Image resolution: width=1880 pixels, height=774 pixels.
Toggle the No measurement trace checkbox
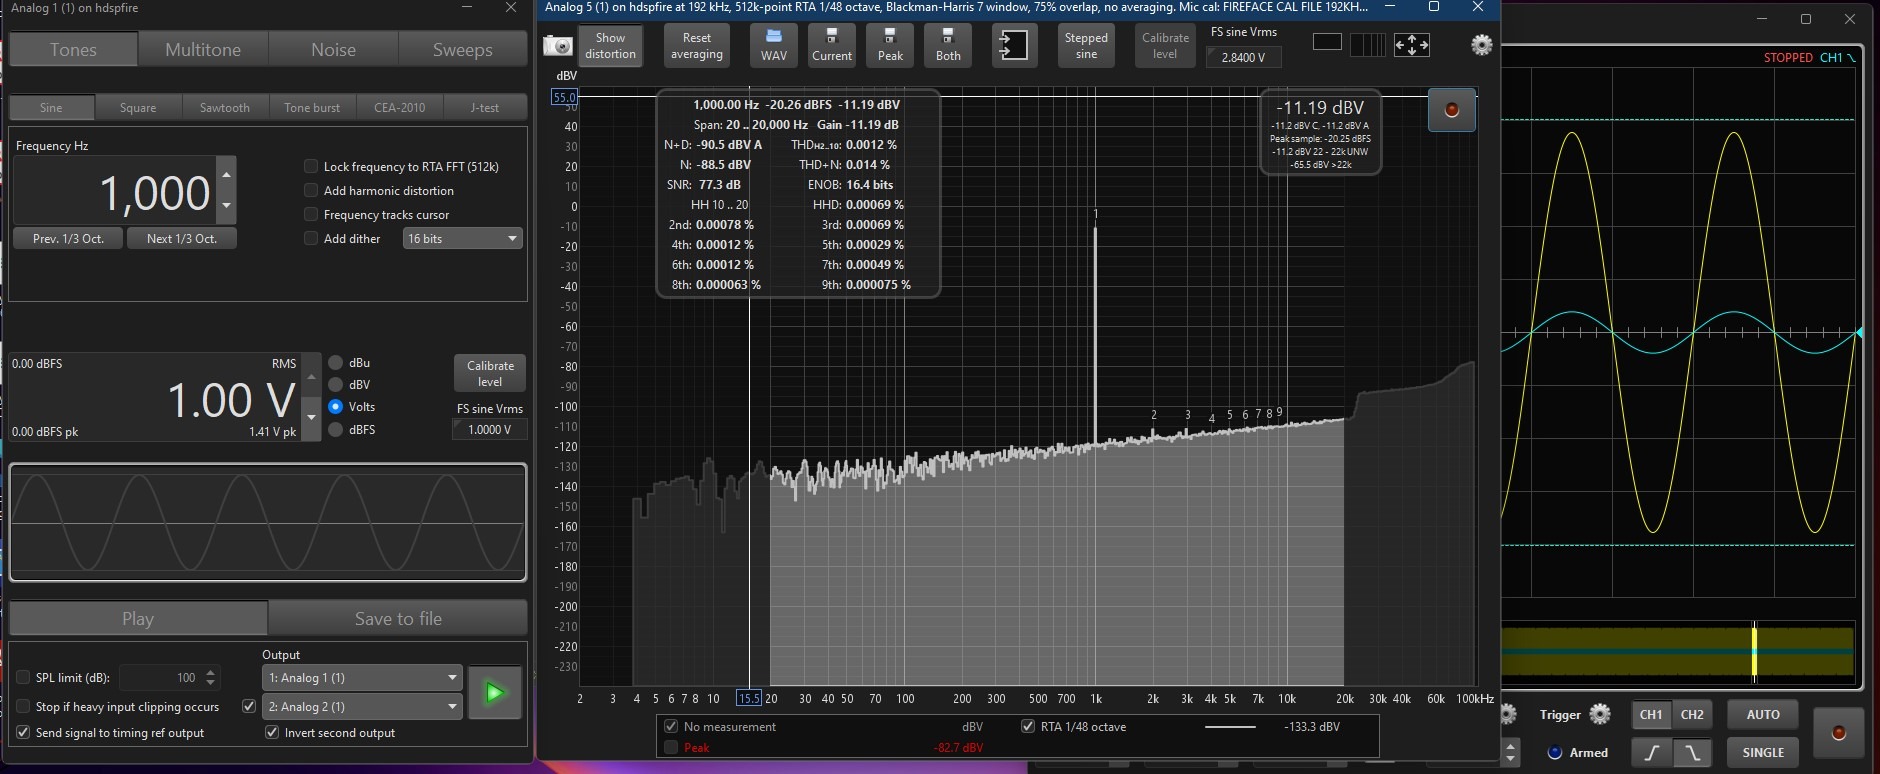[x=671, y=727]
